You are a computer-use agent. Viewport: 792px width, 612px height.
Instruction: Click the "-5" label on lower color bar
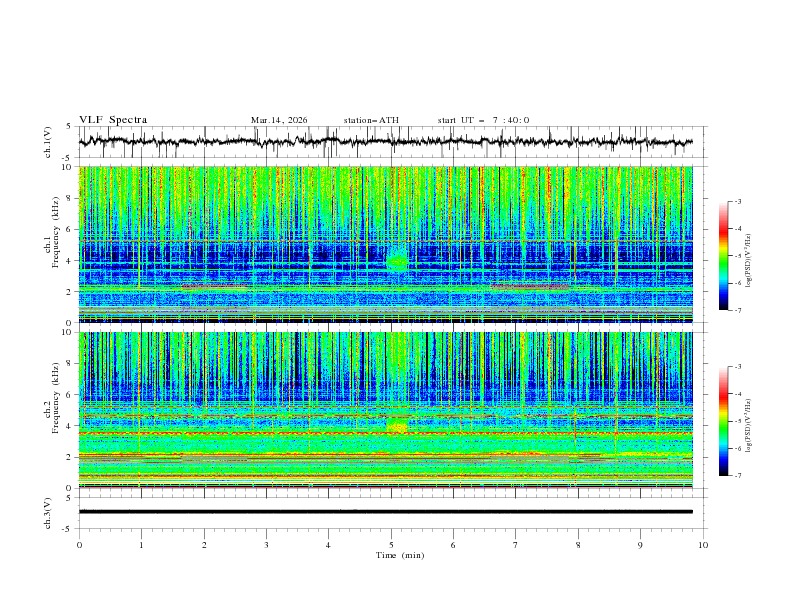click(737, 421)
